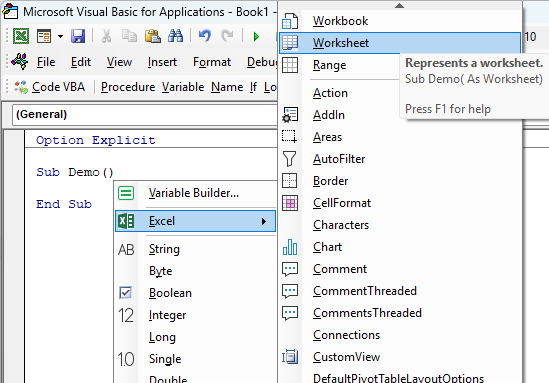
Task: Open the Insert UserForm dropdown arrow
Action: (60, 36)
